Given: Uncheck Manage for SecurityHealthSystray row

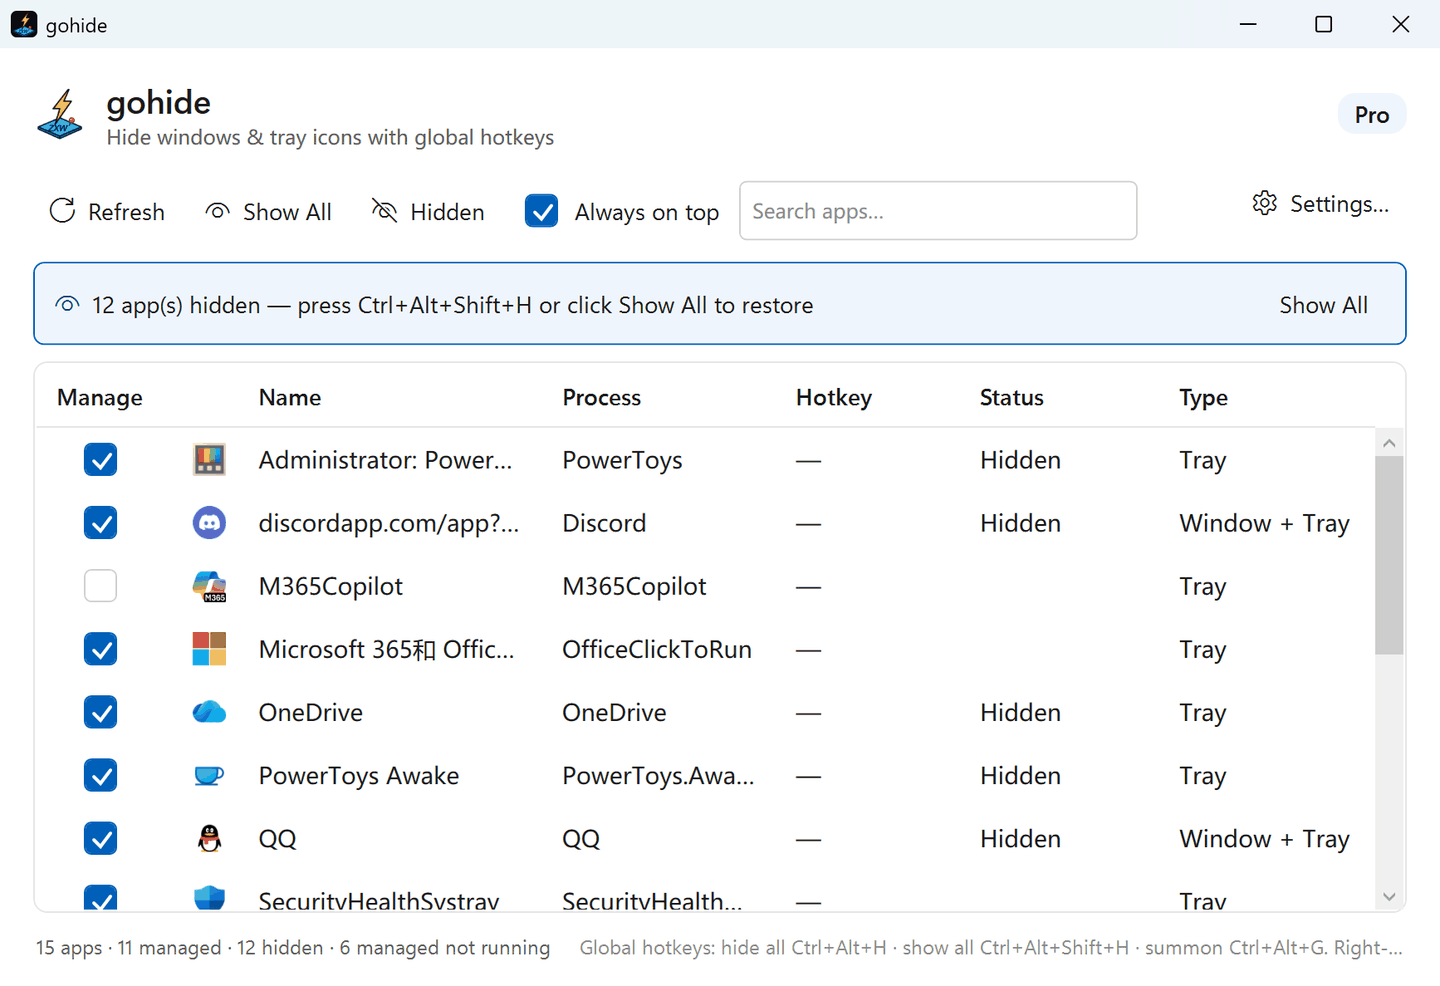Looking at the screenshot, I should pos(100,897).
